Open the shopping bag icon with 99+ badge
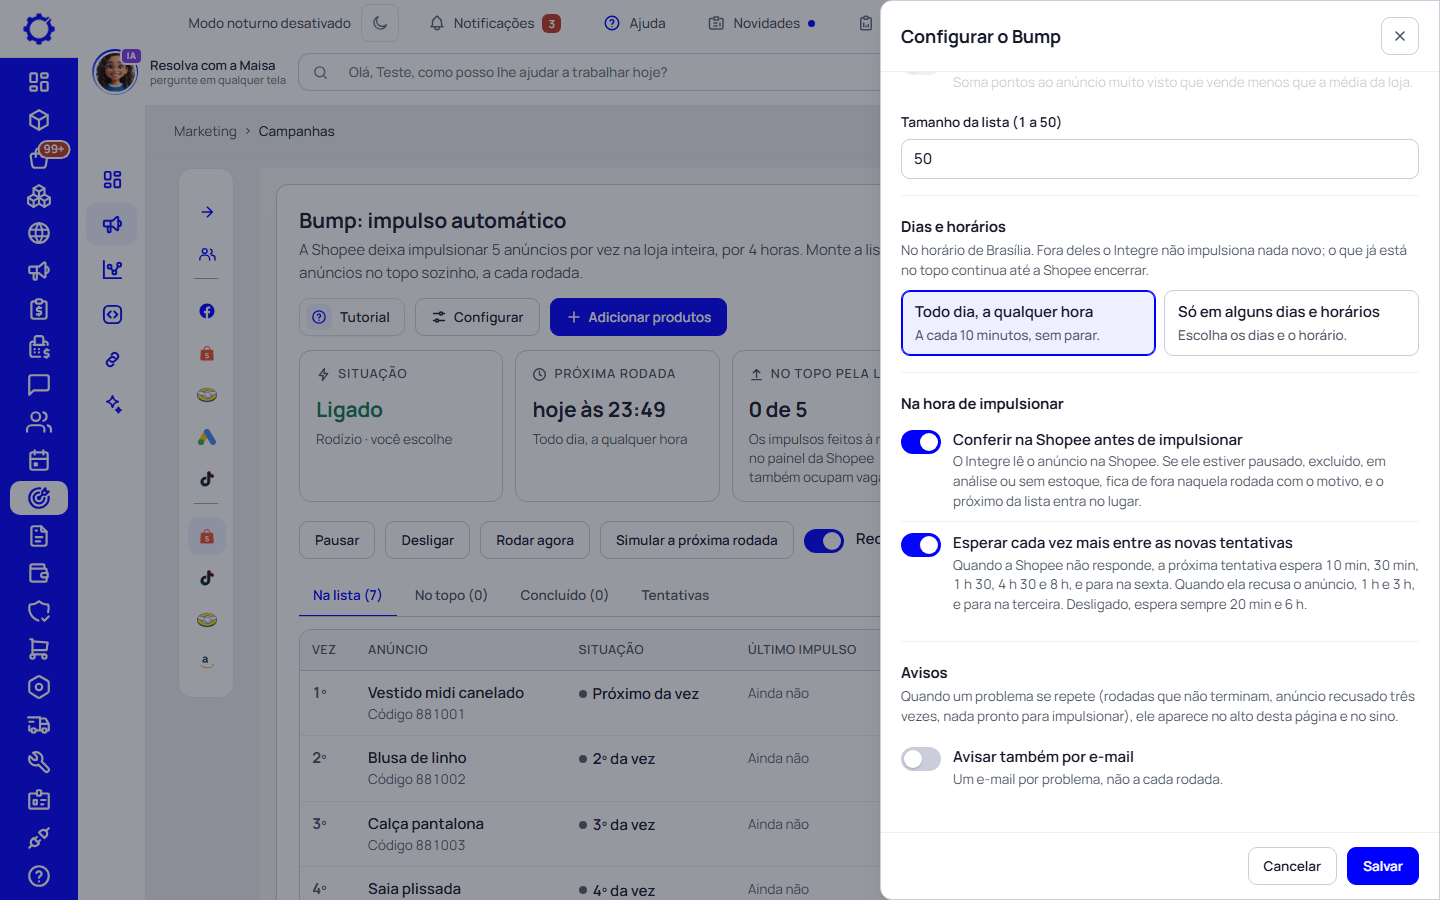This screenshot has height=900, width=1440. (x=39, y=158)
